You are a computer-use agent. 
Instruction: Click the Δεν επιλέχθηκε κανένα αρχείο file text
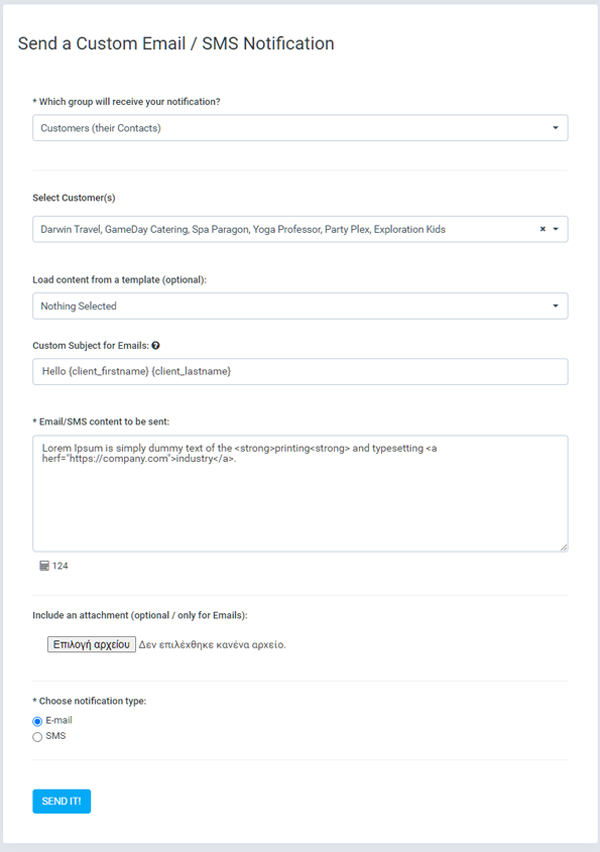[212, 645]
